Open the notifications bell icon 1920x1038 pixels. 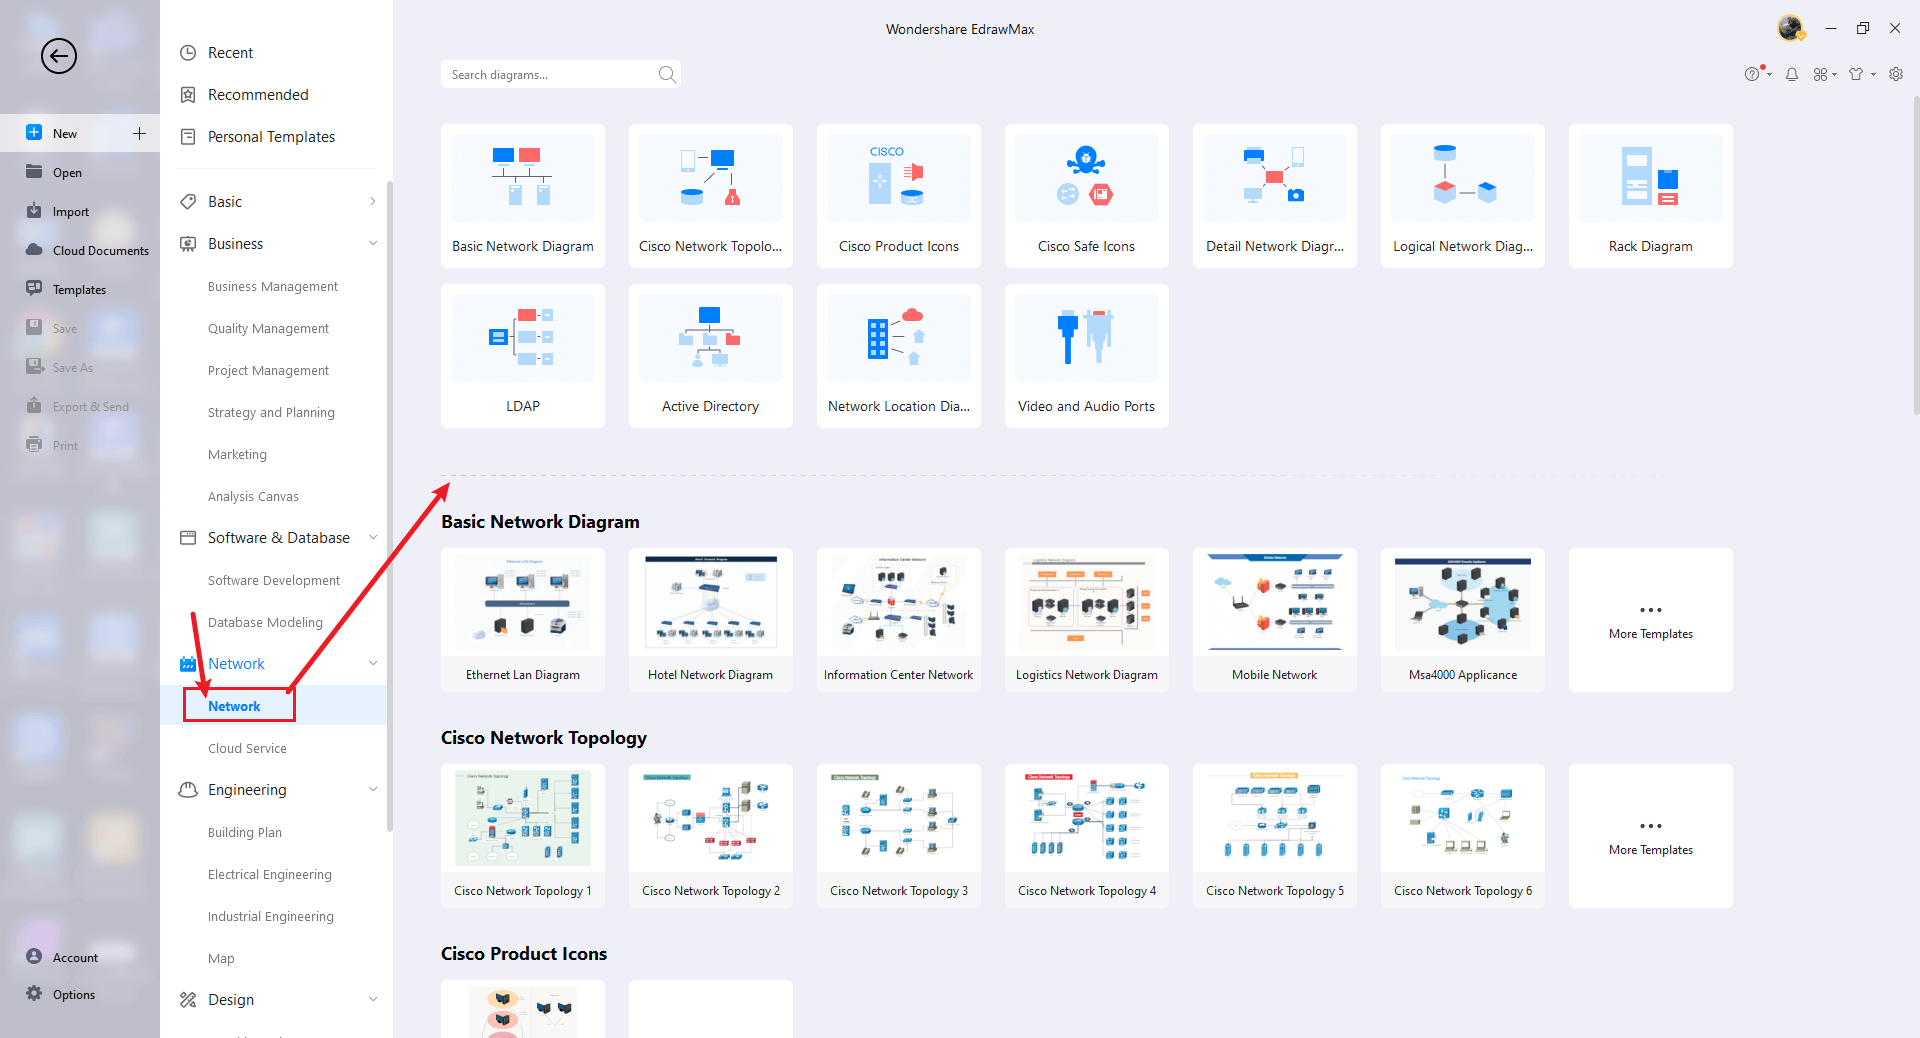[x=1792, y=74]
